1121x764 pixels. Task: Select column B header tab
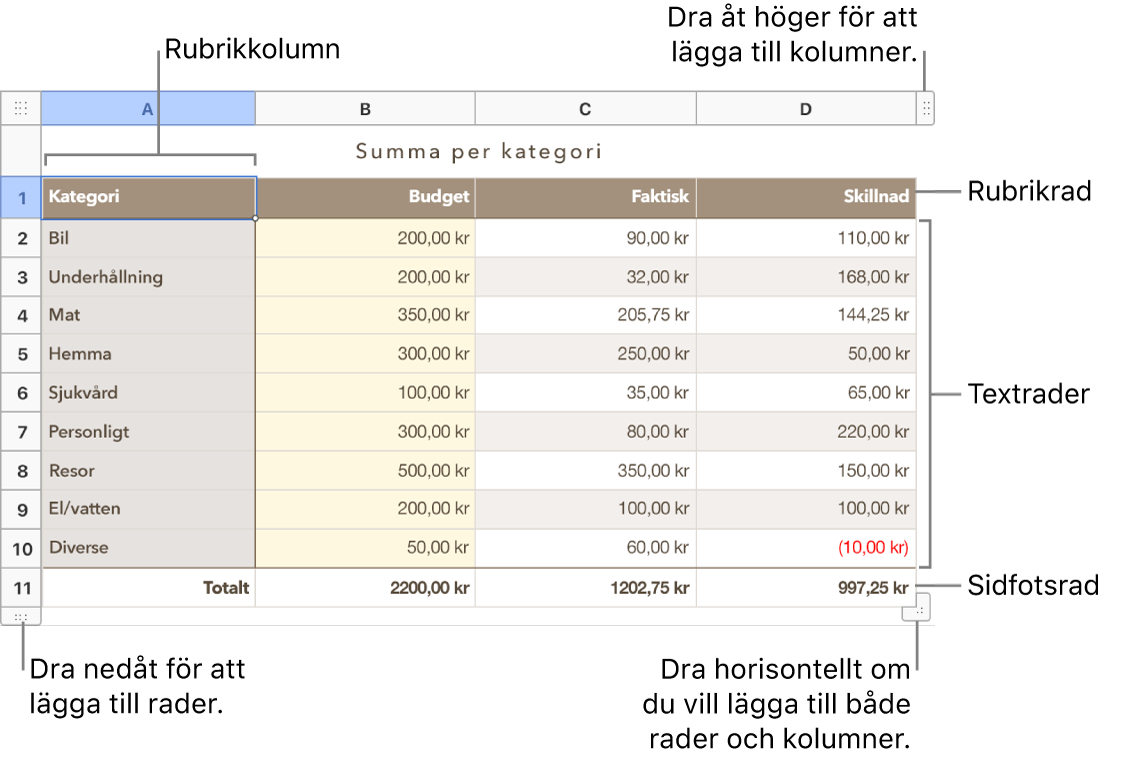(365, 108)
